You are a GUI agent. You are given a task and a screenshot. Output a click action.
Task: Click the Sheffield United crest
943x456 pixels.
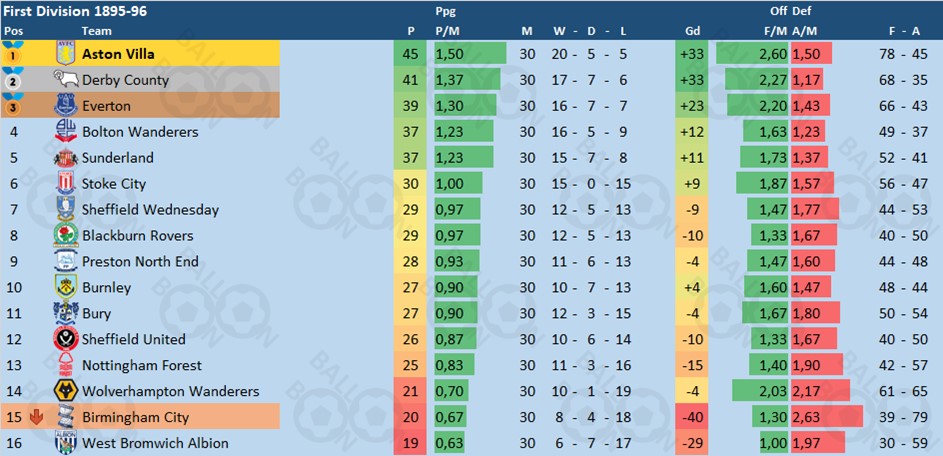coord(66,340)
